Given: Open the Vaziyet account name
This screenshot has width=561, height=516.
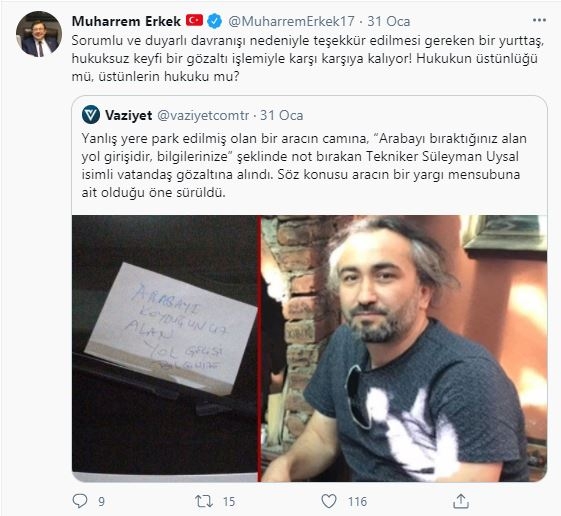Looking at the screenshot, I should 129,115.
